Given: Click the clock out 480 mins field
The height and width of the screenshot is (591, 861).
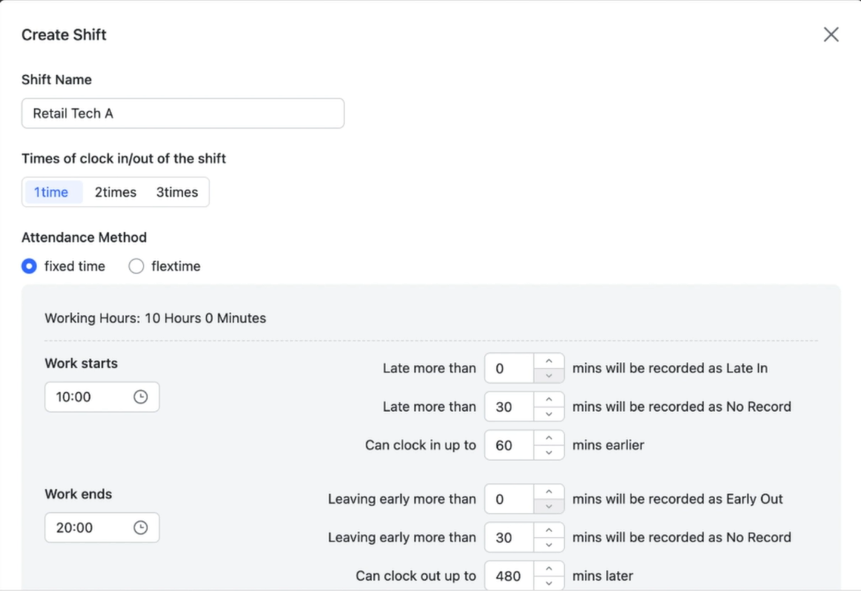Looking at the screenshot, I should [509, 576].
